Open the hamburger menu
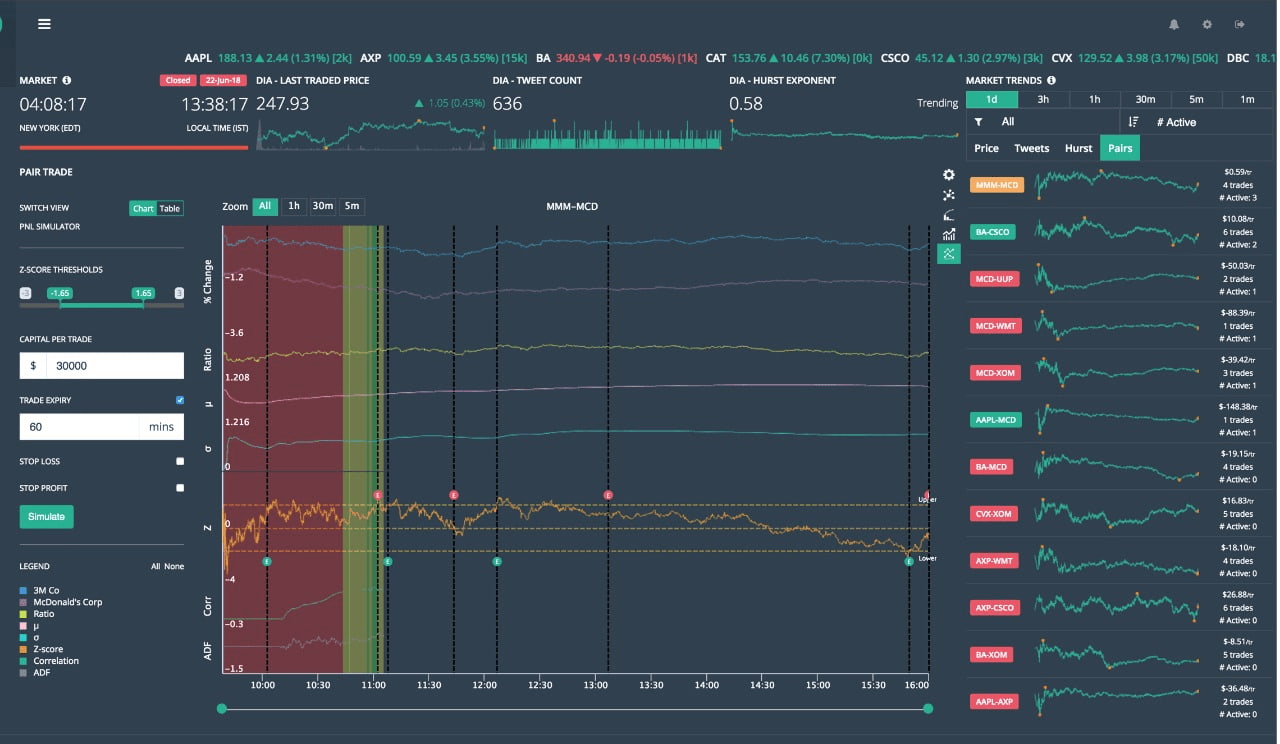The width and height of the screenshot is (1280, 744). tap(44, 24)
